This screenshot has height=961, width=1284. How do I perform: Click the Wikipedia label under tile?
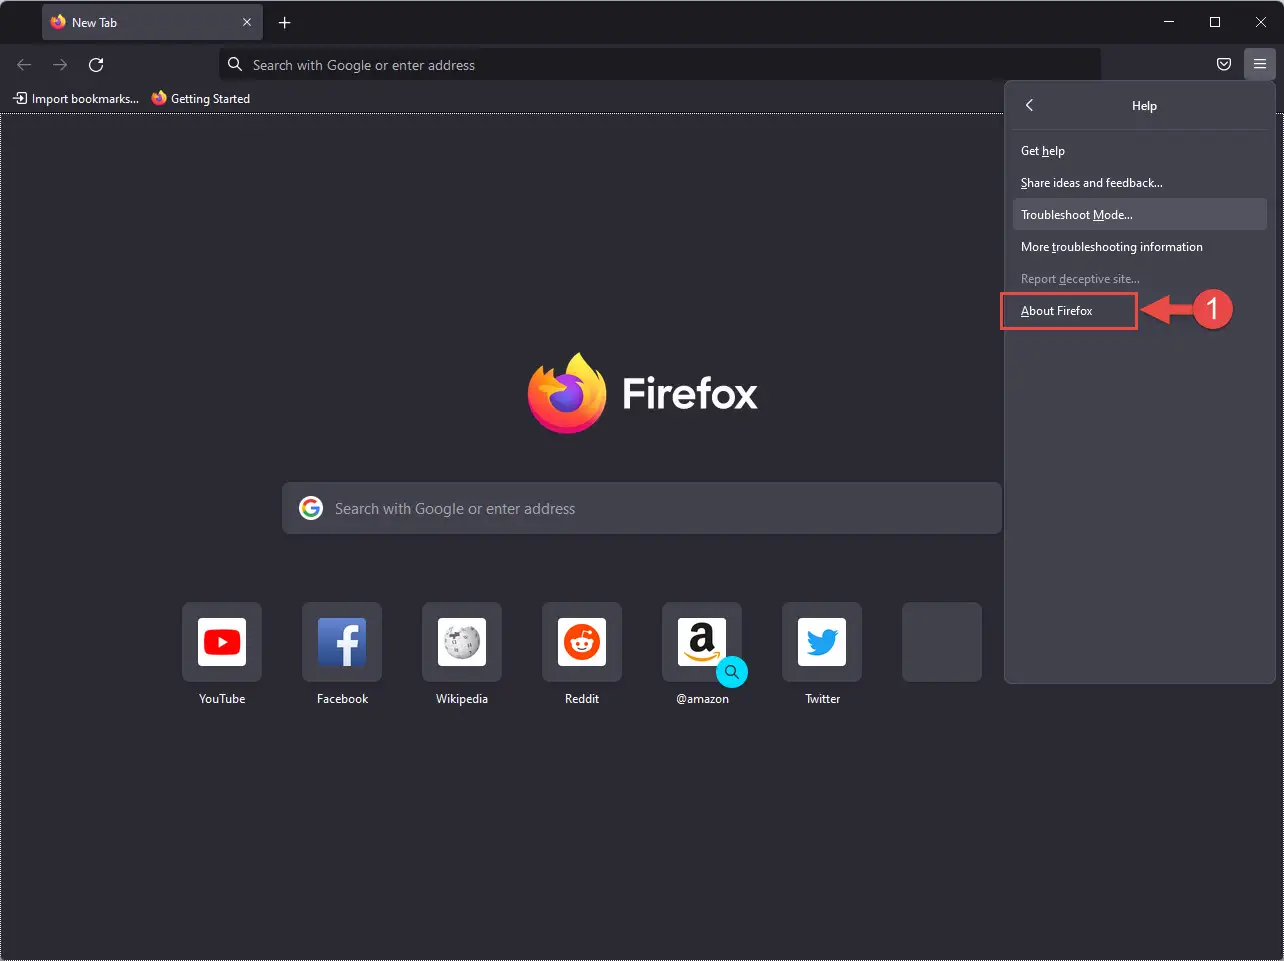462,699
